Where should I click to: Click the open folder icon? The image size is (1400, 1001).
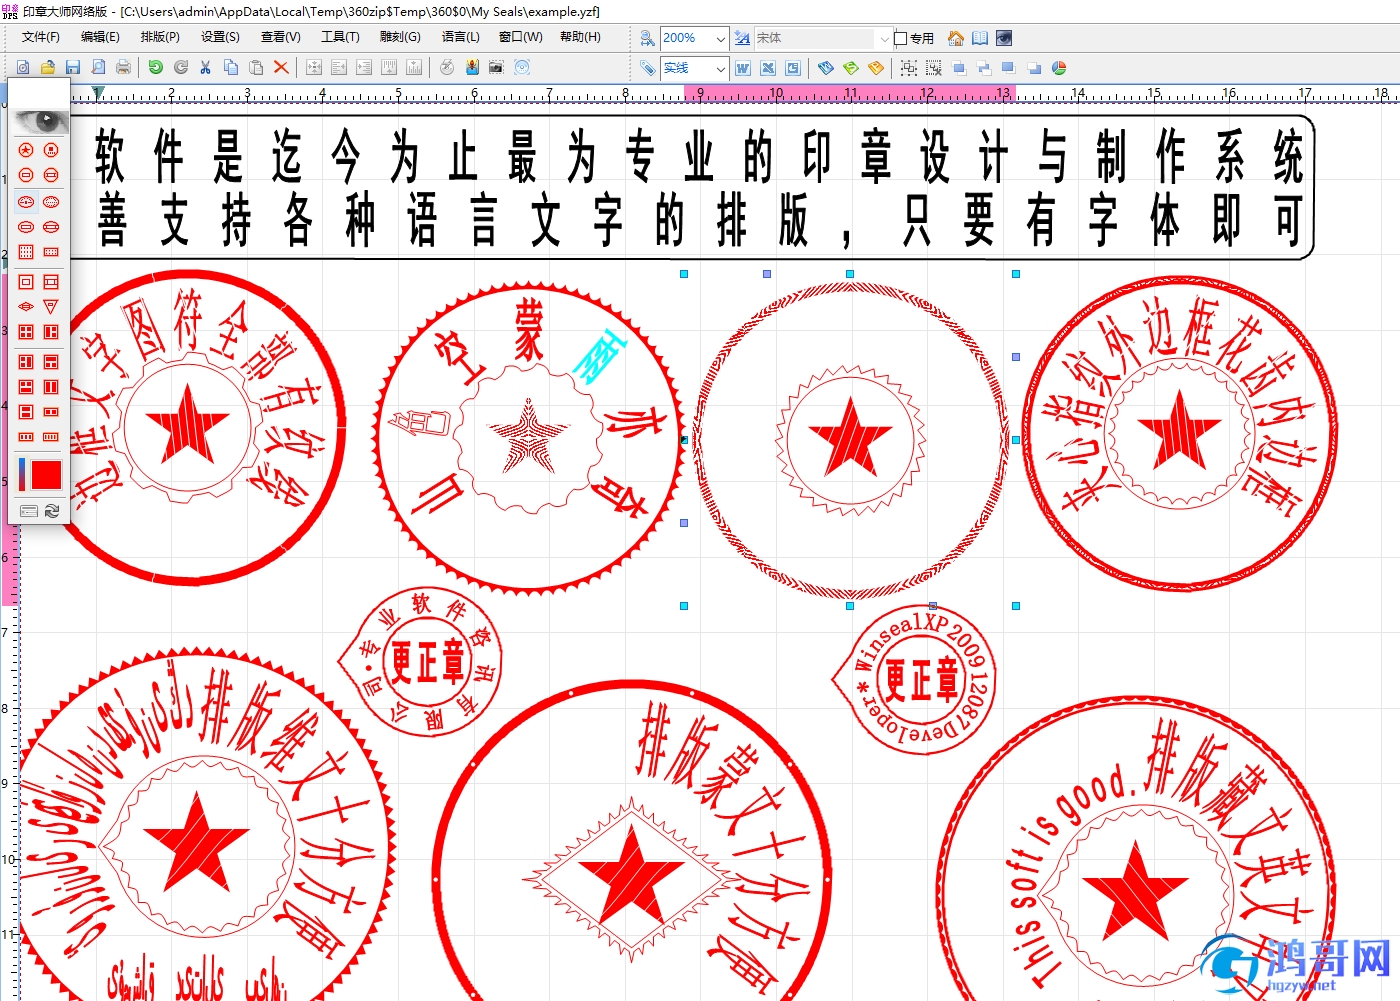[47, 67]
